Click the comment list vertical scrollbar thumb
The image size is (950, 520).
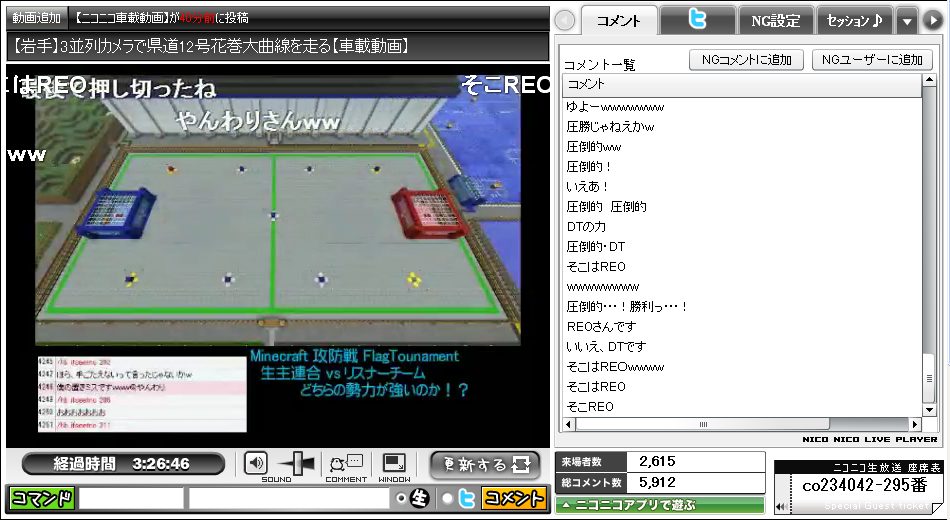(x=929, y=378)
